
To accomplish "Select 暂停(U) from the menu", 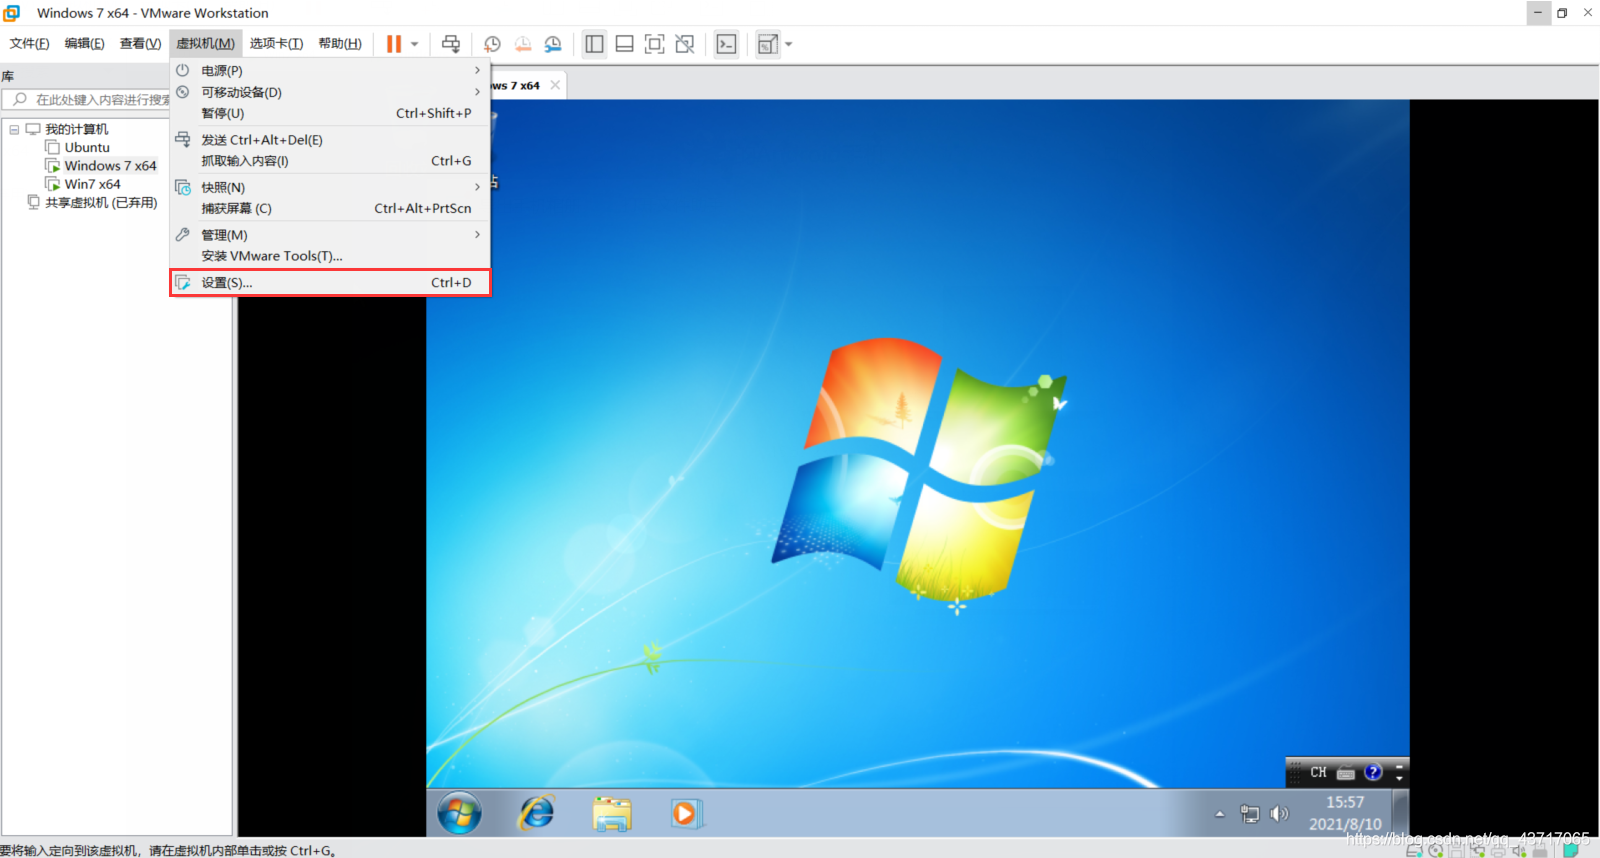I will pos(330,113).
